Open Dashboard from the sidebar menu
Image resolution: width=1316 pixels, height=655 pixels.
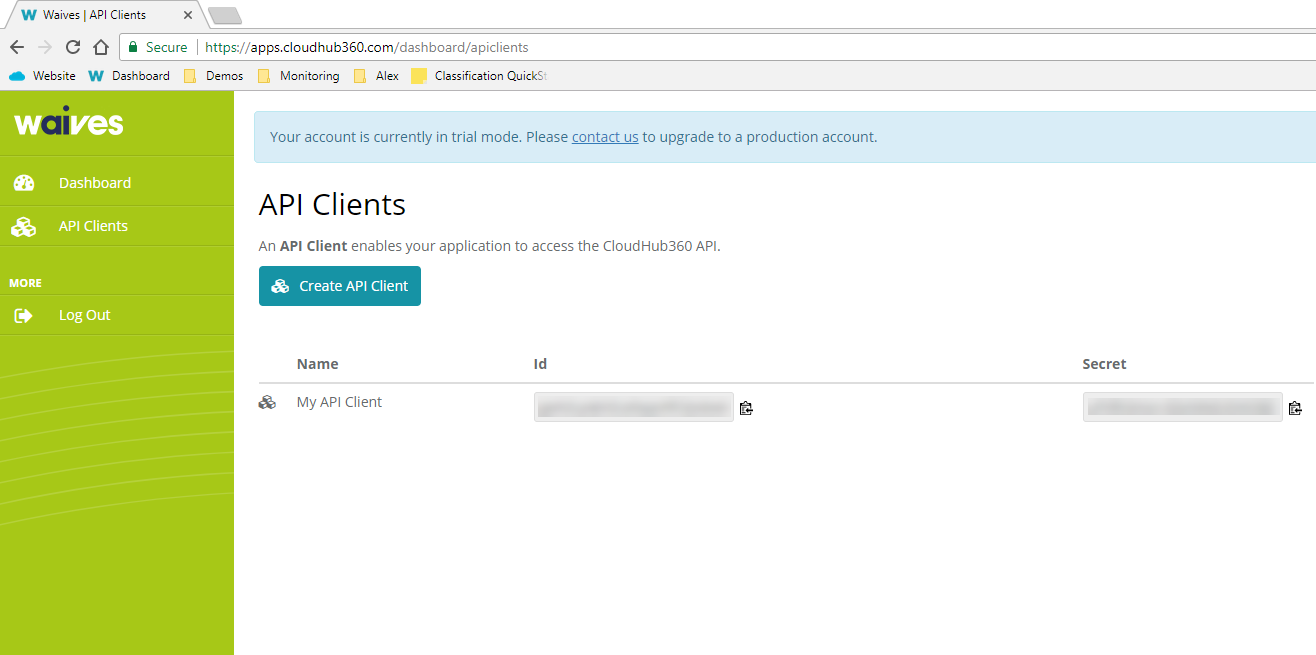click(x=117, y=183)
